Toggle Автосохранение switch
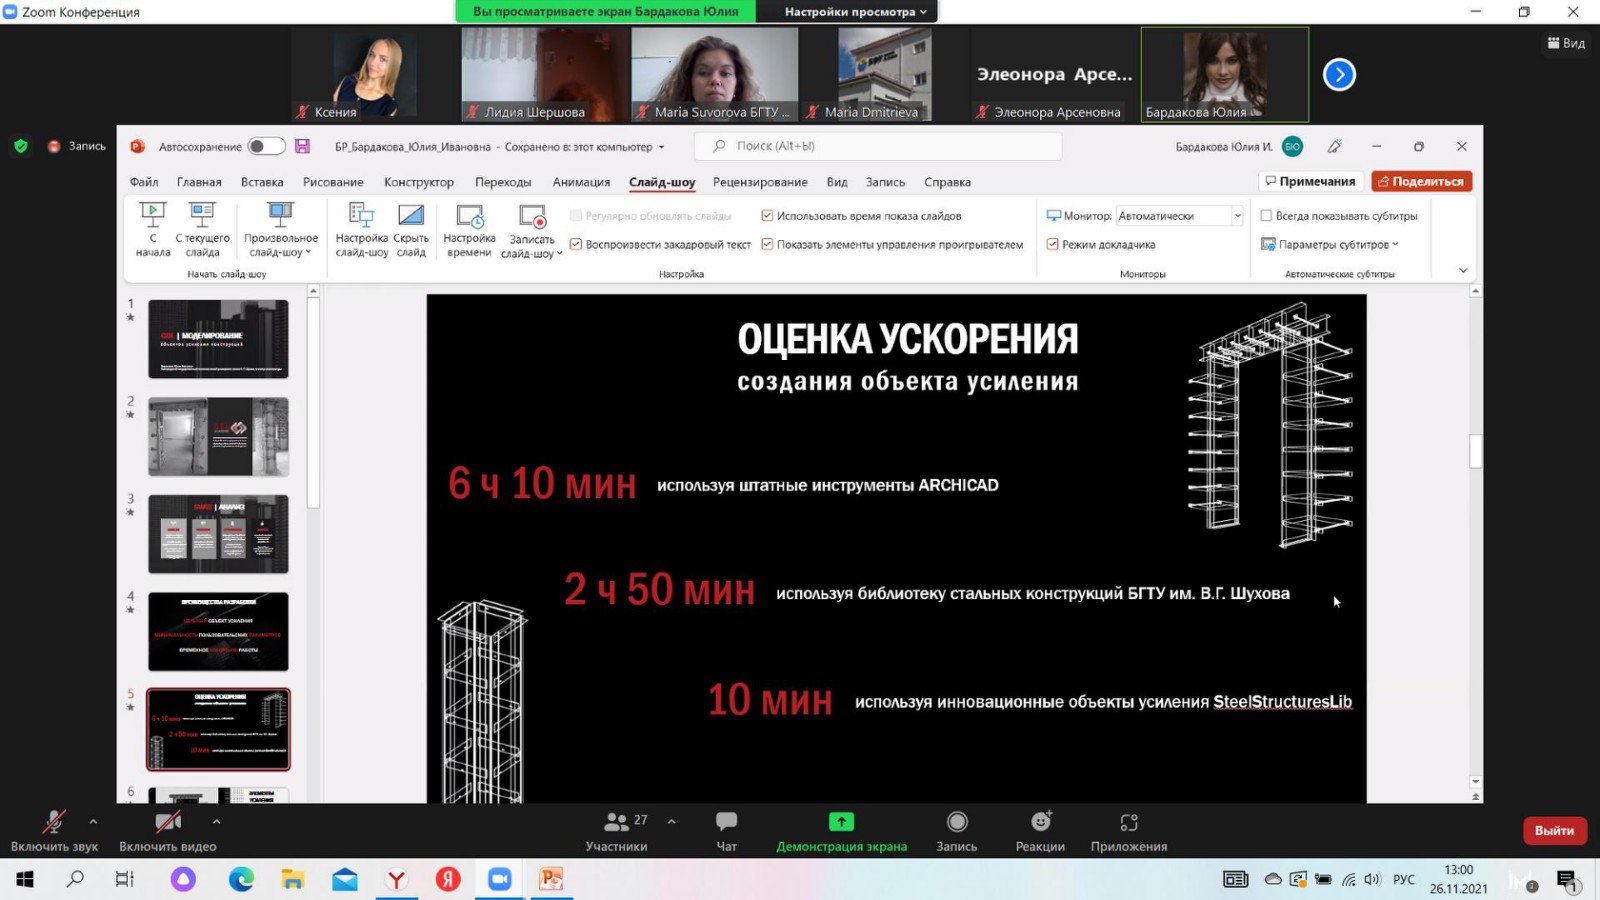Image resolution: width=1600 pixels, height=900 pixels. tap(266, 146)
